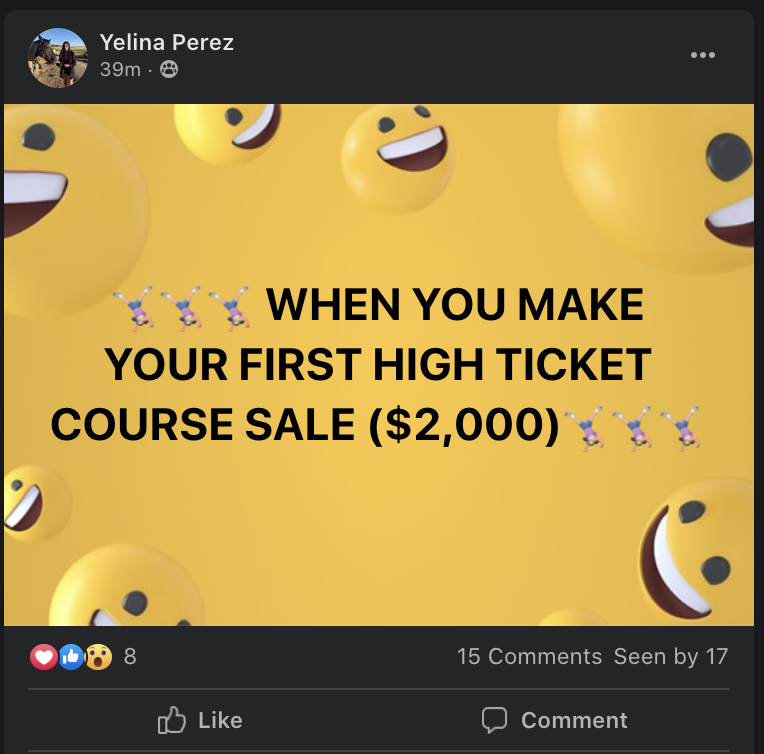764x754 pixels.
Task: Open the three-dot post options menu
Action: click(x=703, y=55)
